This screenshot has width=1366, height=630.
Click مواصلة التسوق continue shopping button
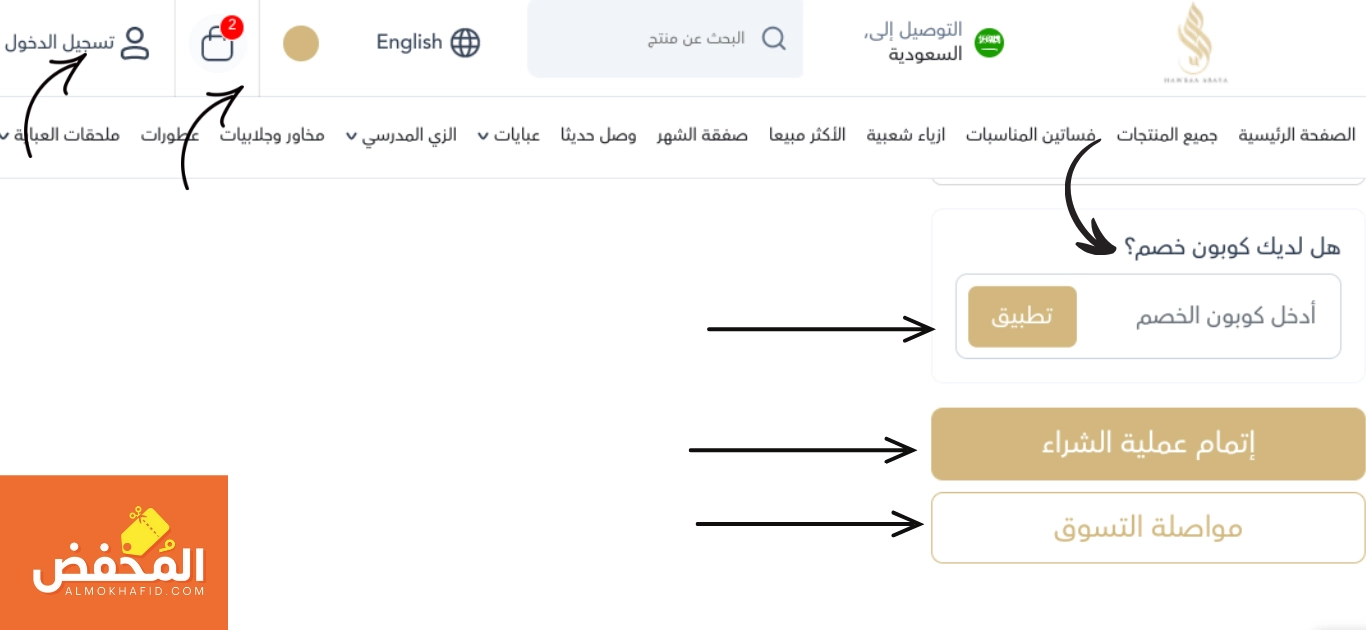(1148, 527)
